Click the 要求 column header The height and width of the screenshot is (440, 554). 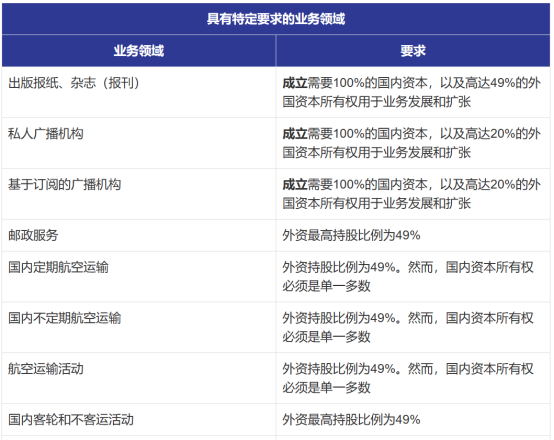pyautogui.click(x=413, y=51)
